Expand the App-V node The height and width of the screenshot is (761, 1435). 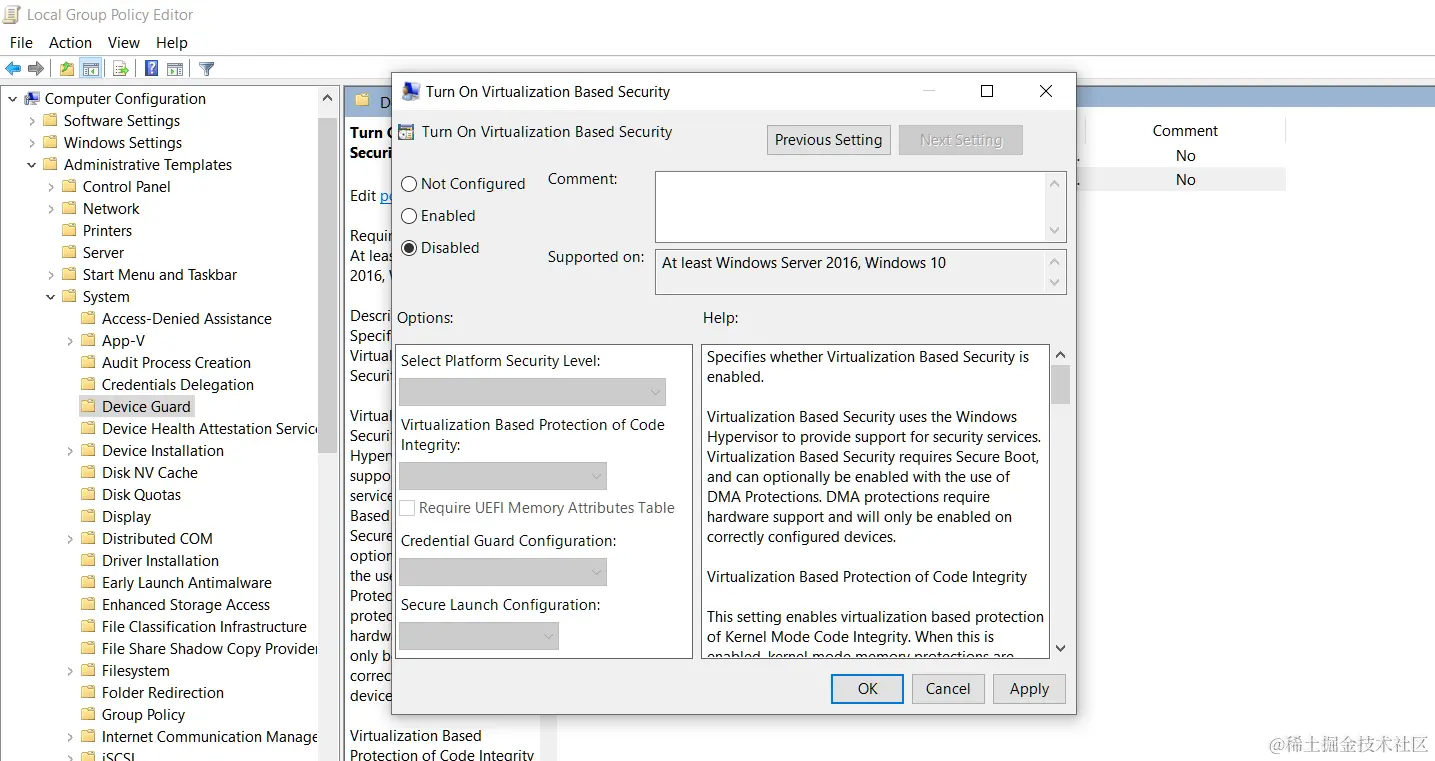click(x=70, y=341)
